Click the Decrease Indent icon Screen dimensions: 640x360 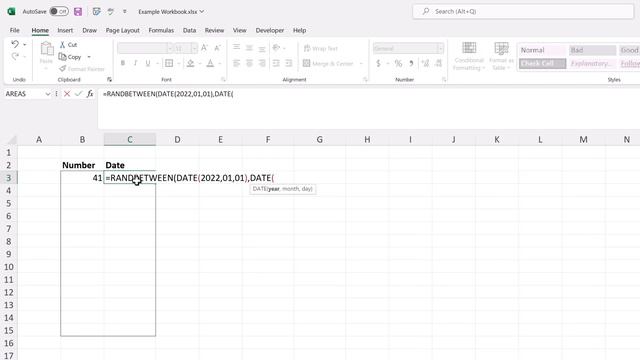(276, 63)
